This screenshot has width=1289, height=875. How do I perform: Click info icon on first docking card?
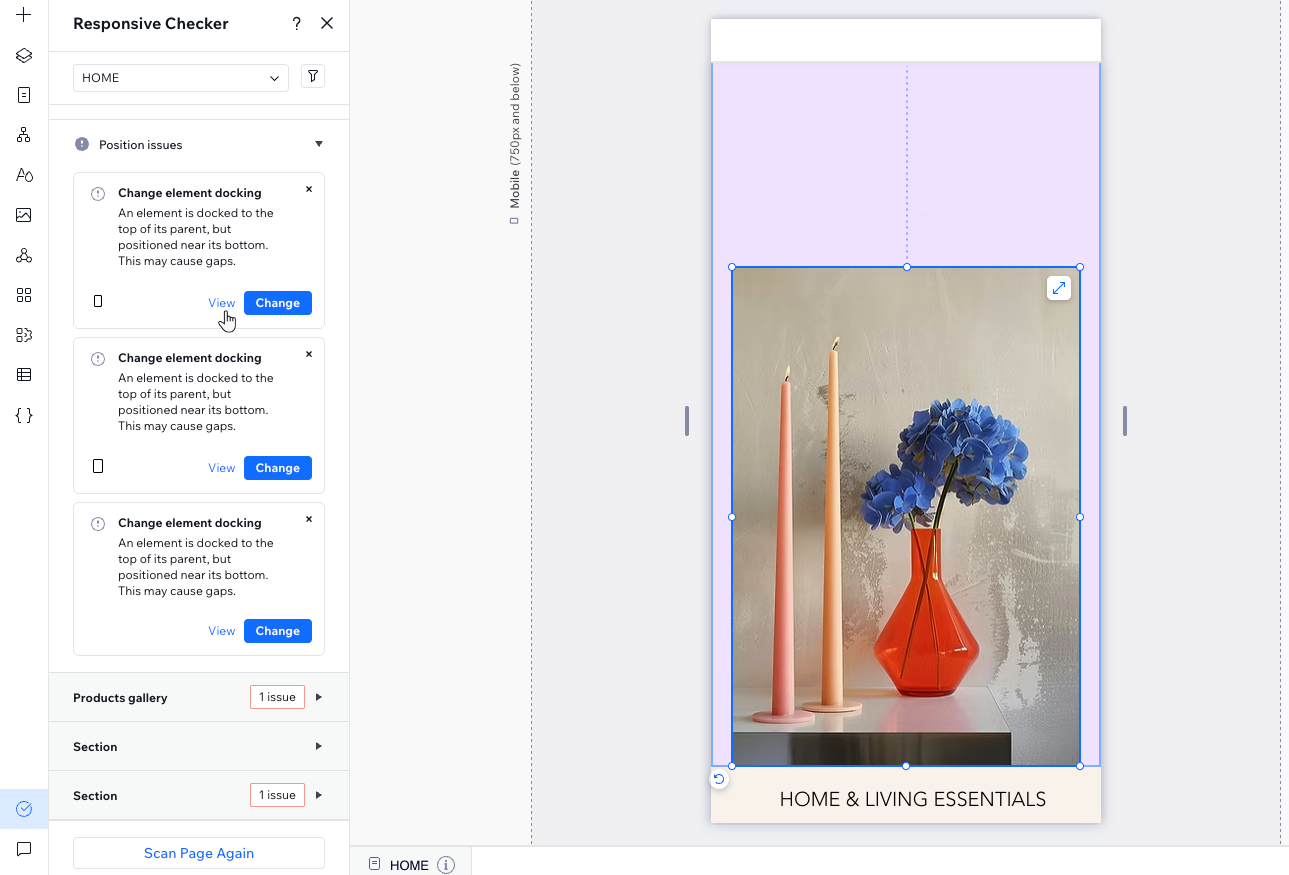(x=98, y=194)
